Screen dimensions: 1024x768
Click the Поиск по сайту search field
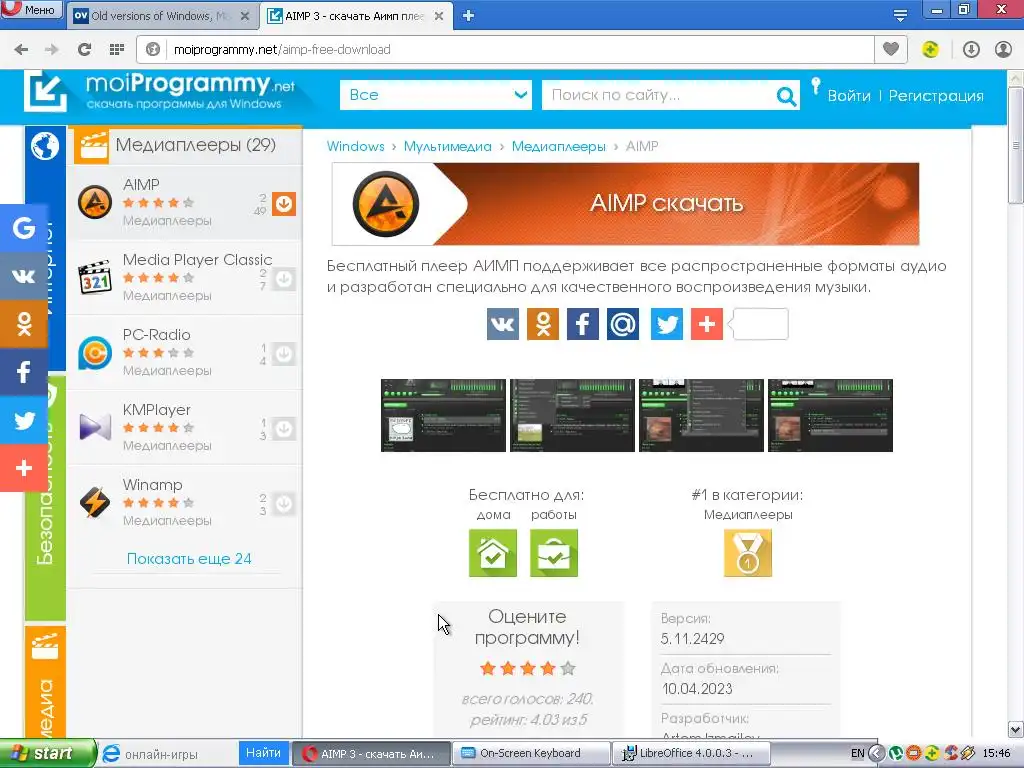(658, 95)
